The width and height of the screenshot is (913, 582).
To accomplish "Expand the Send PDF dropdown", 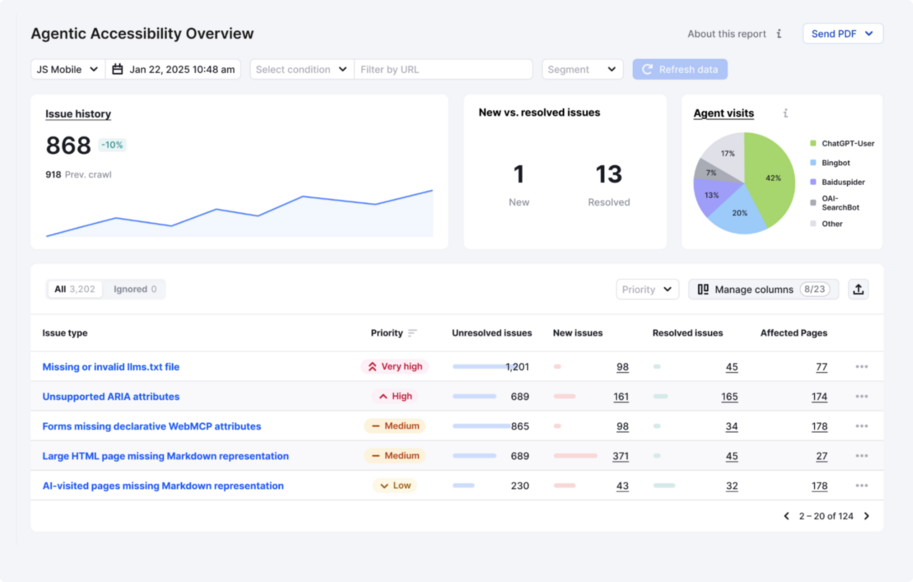I will (x=843, y=34).
